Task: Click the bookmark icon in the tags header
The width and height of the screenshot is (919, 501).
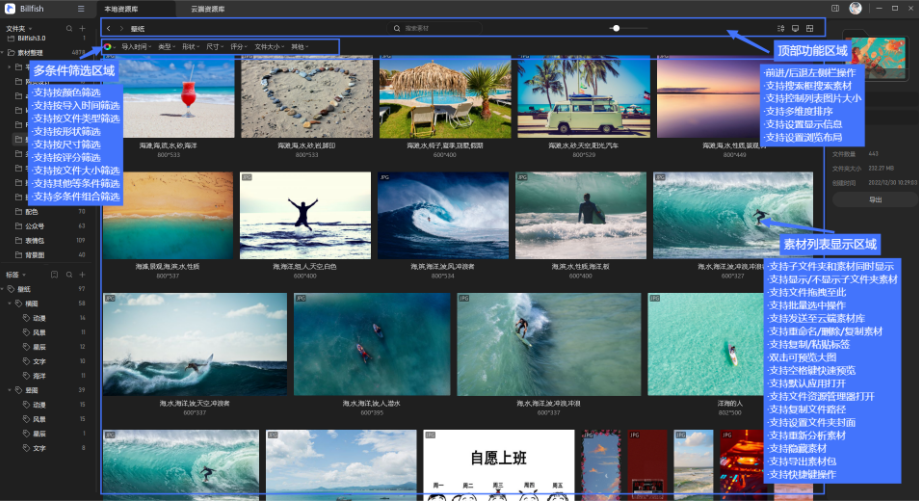Action: pos(55,274)
